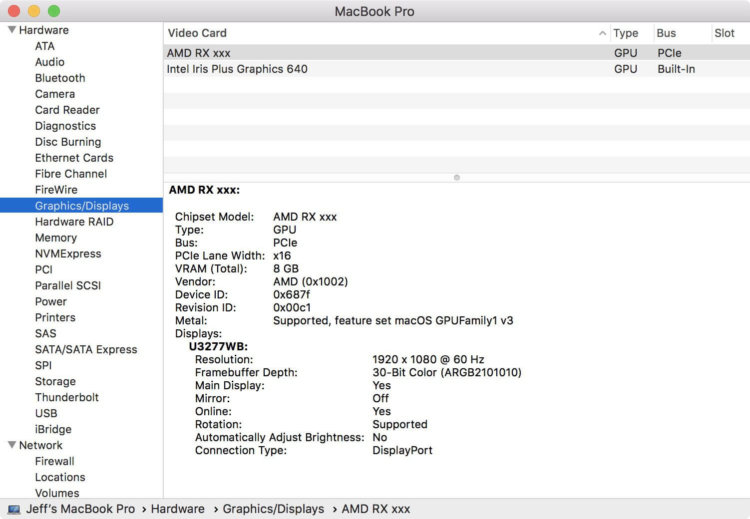Select Audio in the sidebar
The height and width of the screenshot is (519, 750).
(x=49, y=62)
